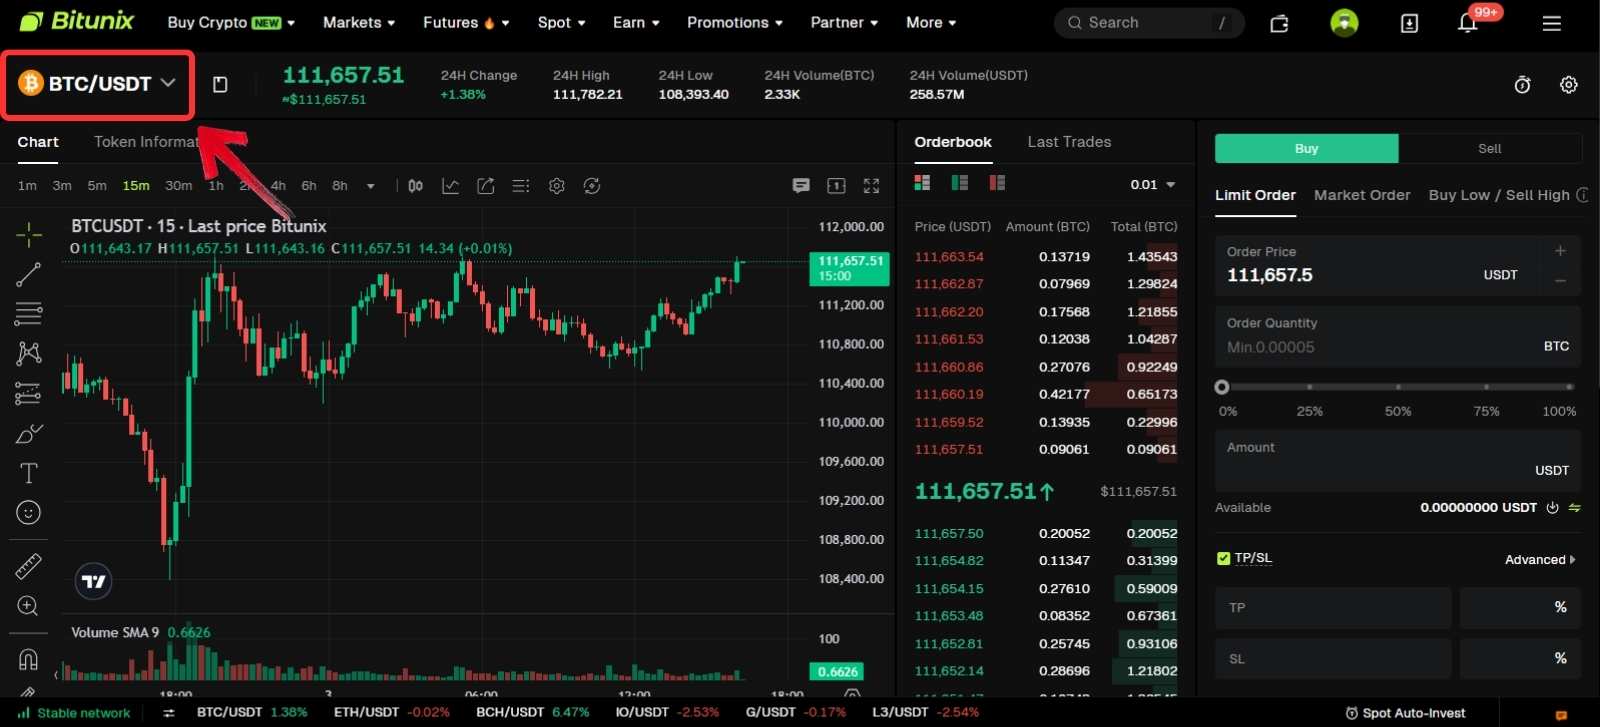
Task: Show bids-only orderbook view
Action: 960,182
